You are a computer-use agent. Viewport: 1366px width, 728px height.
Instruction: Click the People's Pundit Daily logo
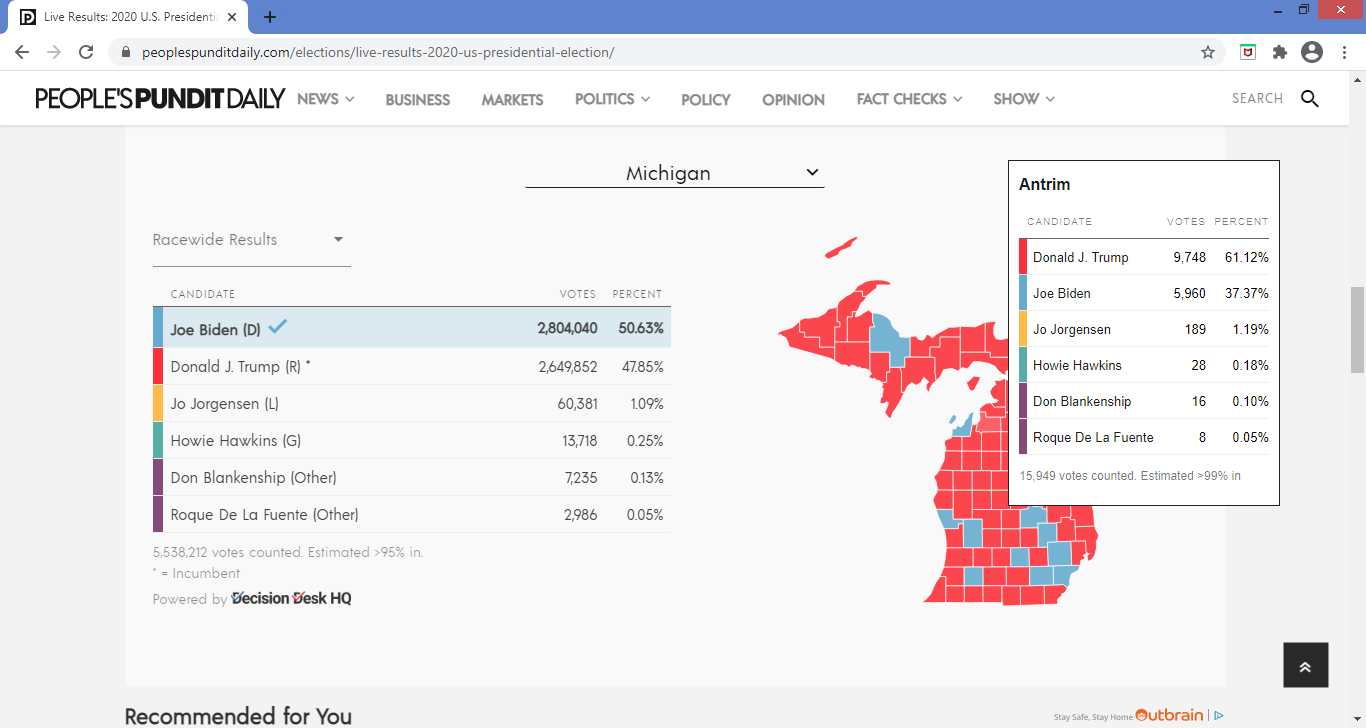[x=161, y=98]
